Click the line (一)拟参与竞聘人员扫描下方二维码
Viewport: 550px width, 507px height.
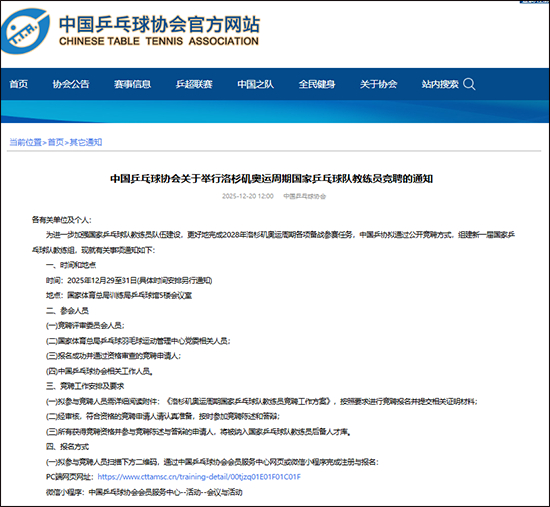[212, 462]
